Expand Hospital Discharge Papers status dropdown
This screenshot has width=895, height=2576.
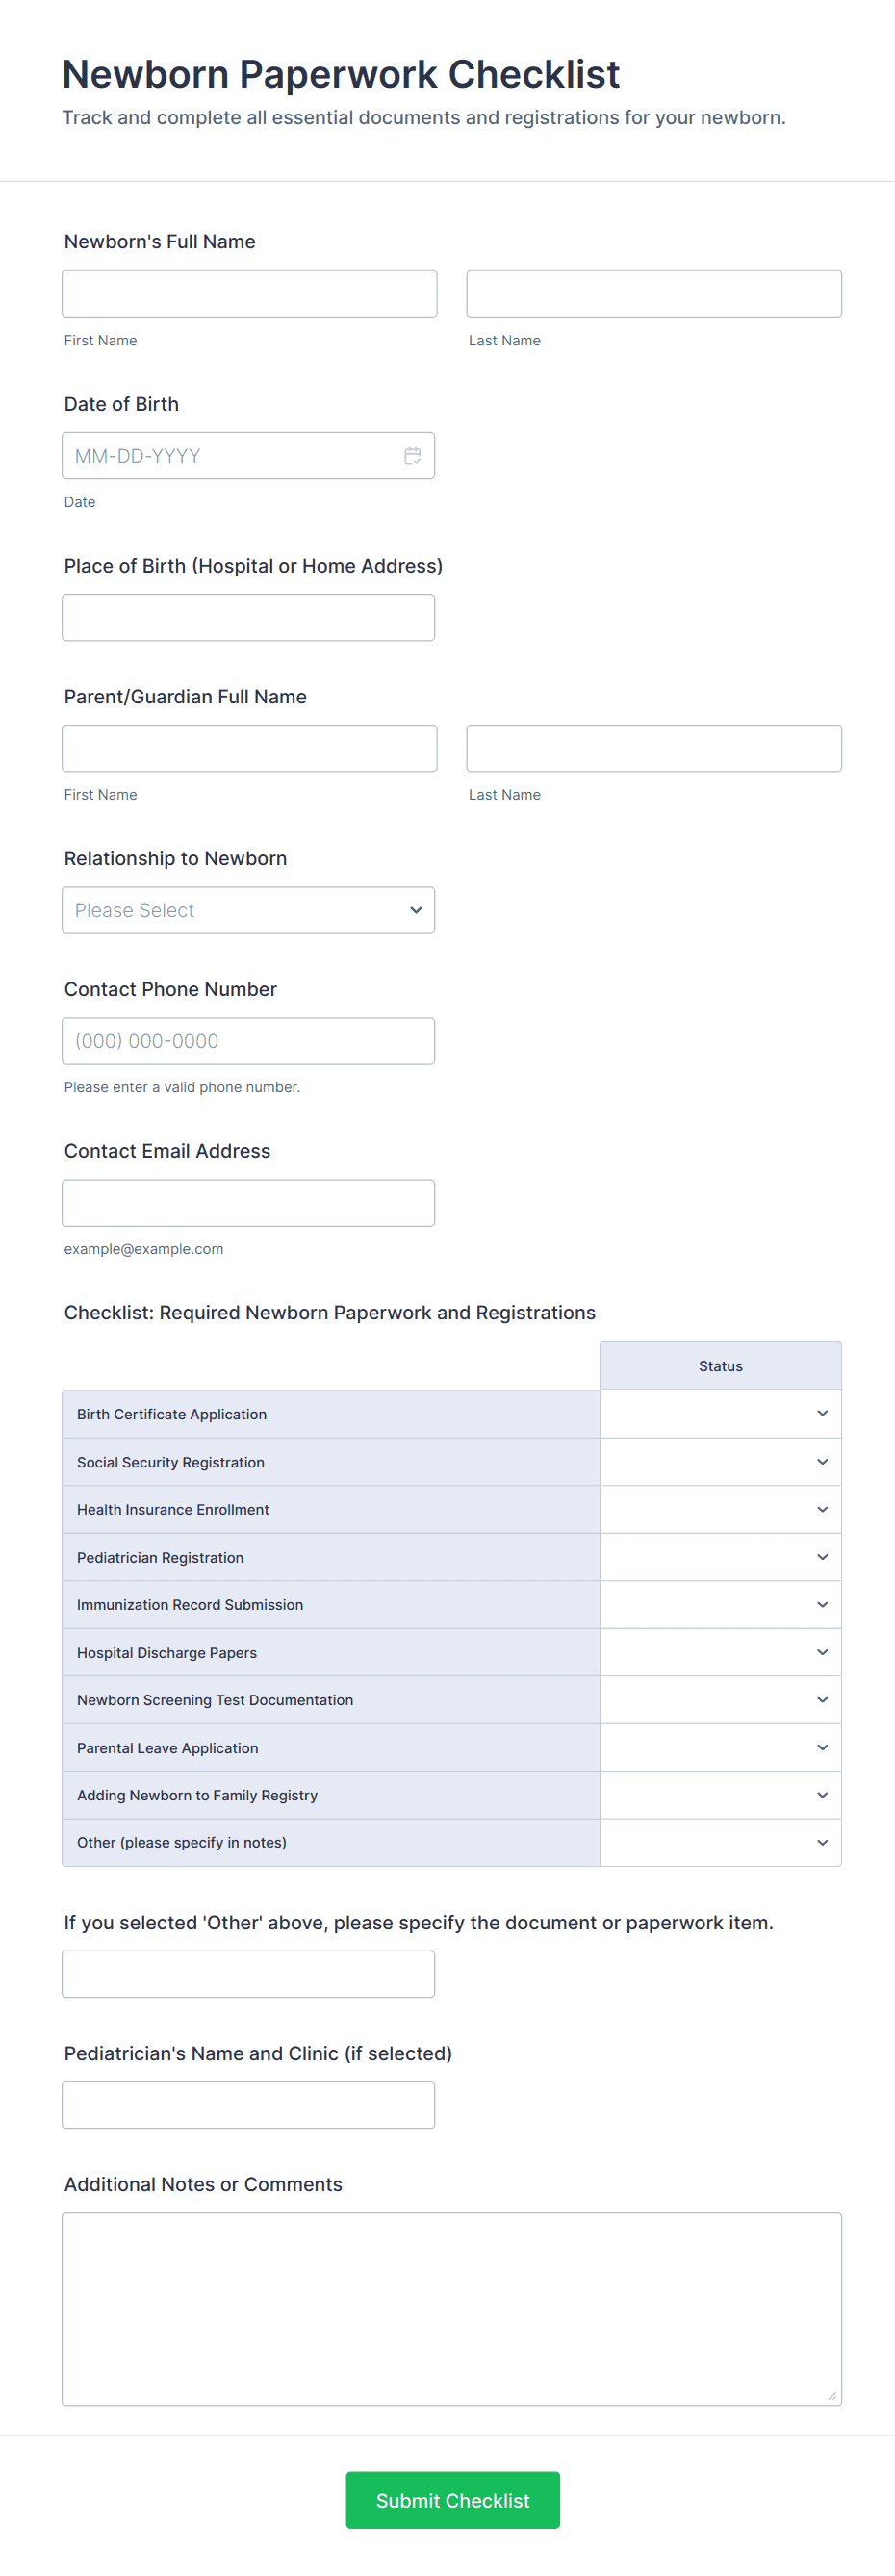720,1652
